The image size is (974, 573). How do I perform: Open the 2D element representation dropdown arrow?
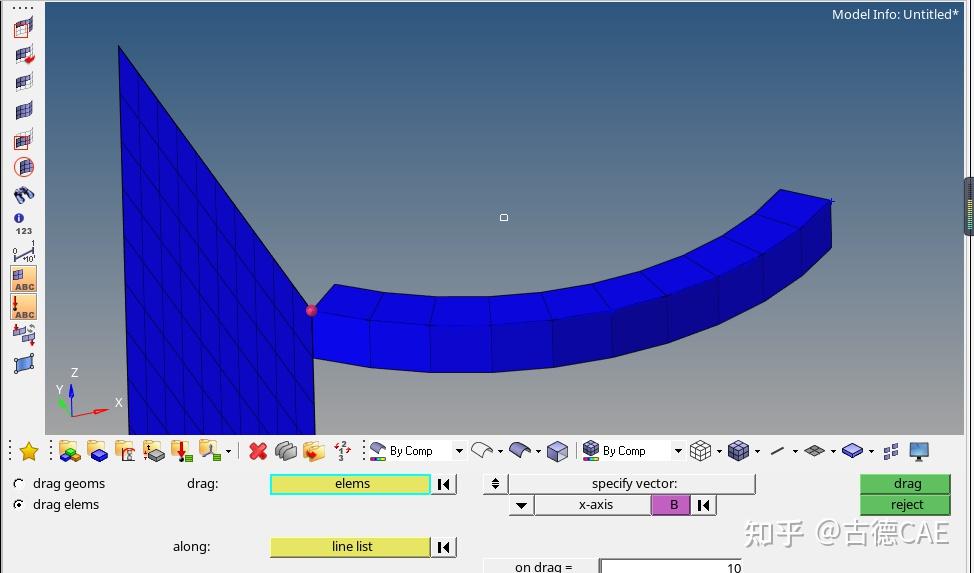point(833,452)
